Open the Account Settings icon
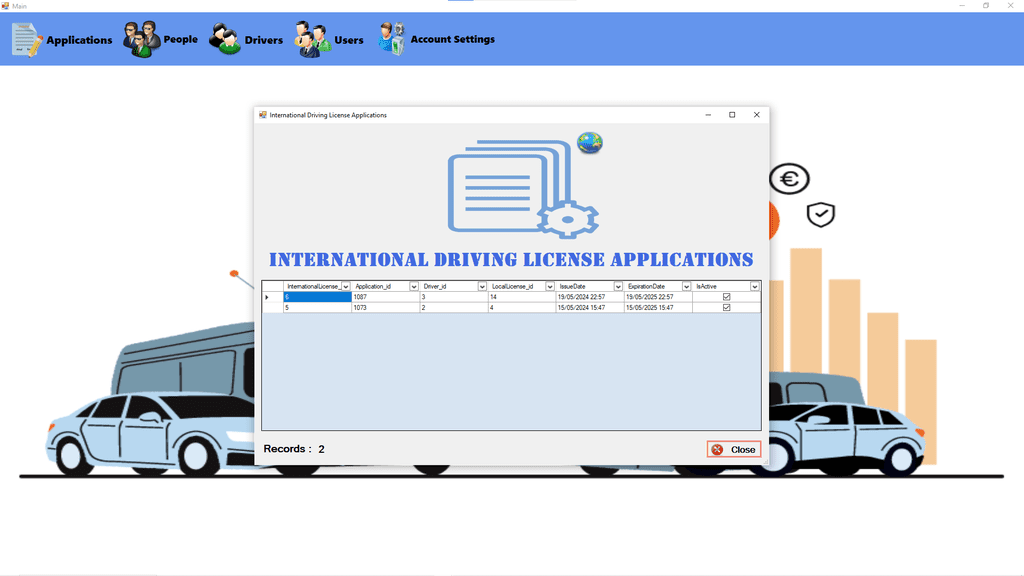This screenshot has height=576, width=1024. tap(391, 39)
